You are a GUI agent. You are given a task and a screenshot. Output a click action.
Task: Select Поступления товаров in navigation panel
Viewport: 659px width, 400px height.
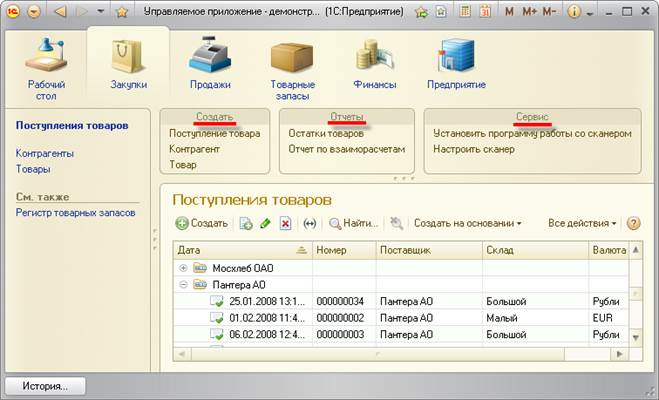coord(72,126)
